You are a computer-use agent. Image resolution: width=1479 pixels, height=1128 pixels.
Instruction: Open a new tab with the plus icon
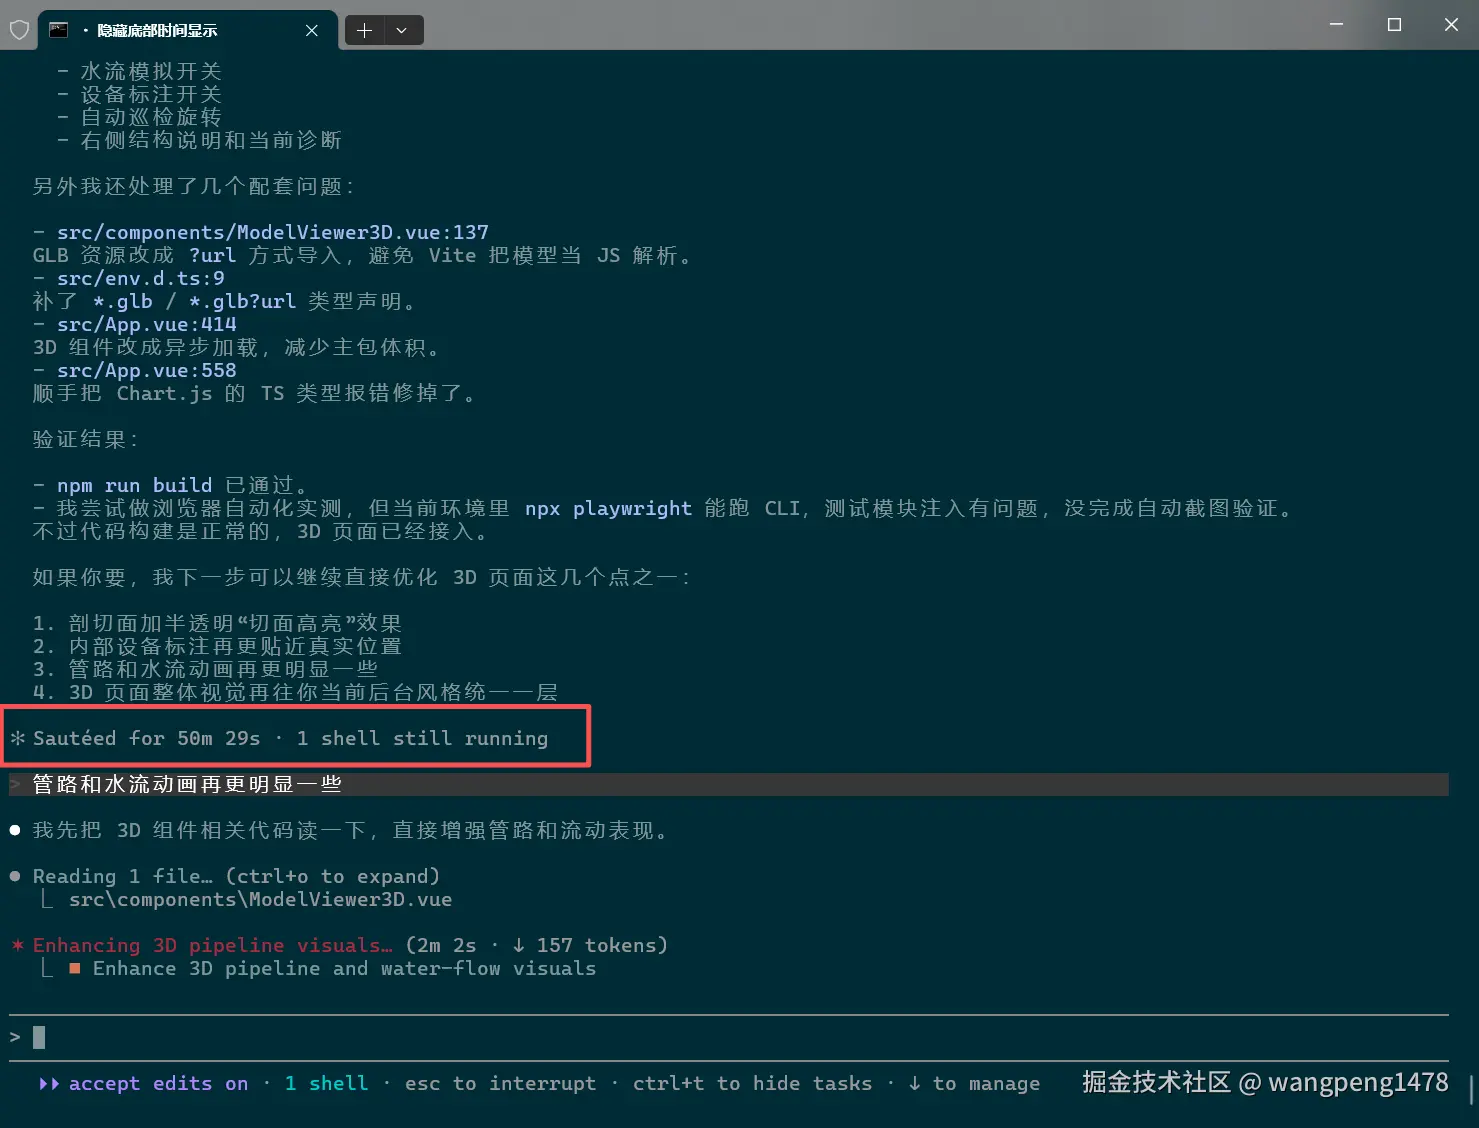364,30
